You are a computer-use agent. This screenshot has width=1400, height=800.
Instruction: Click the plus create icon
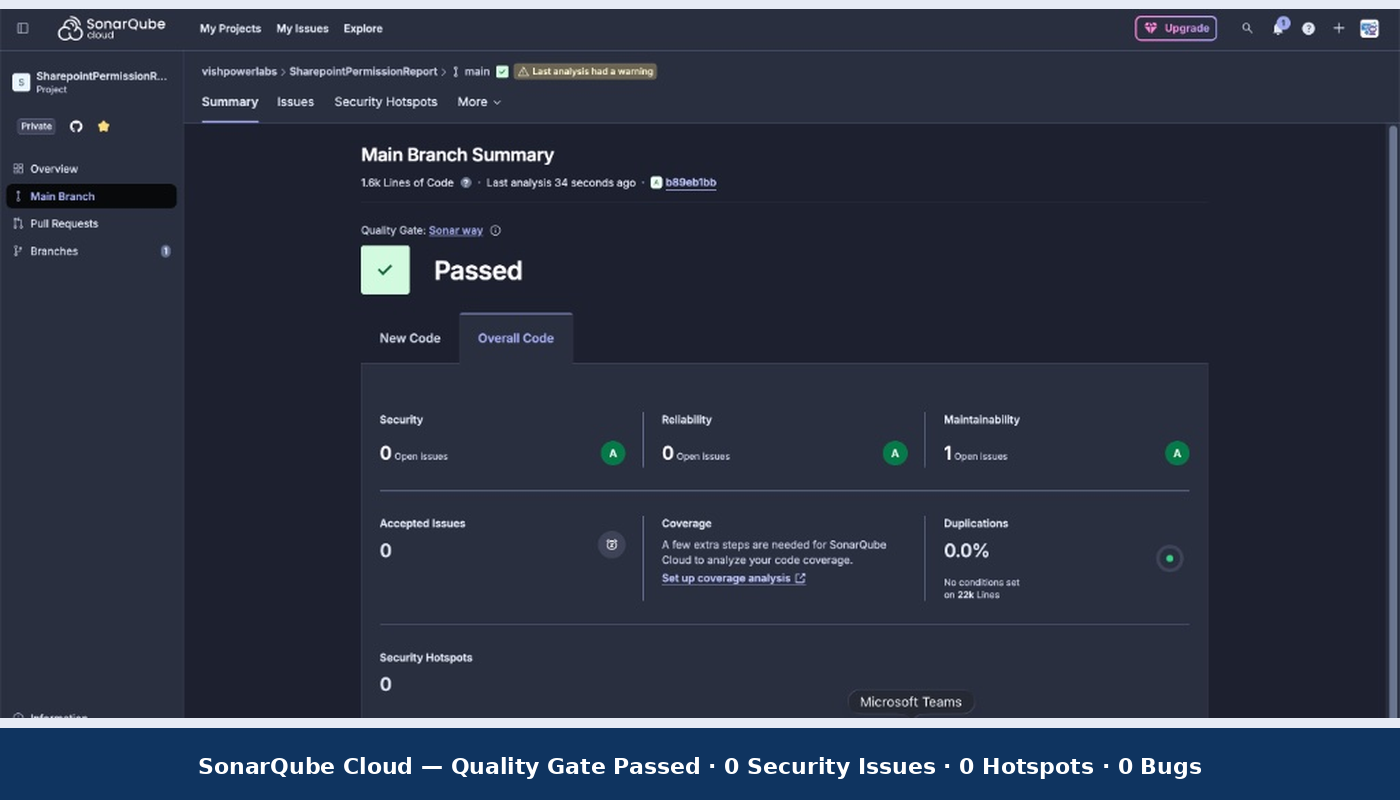[1339, 28]
